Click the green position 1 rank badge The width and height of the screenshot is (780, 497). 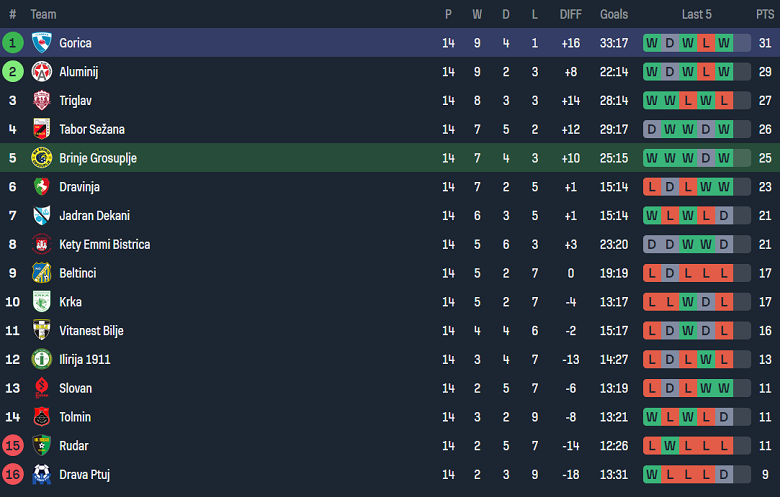(13, 43)
